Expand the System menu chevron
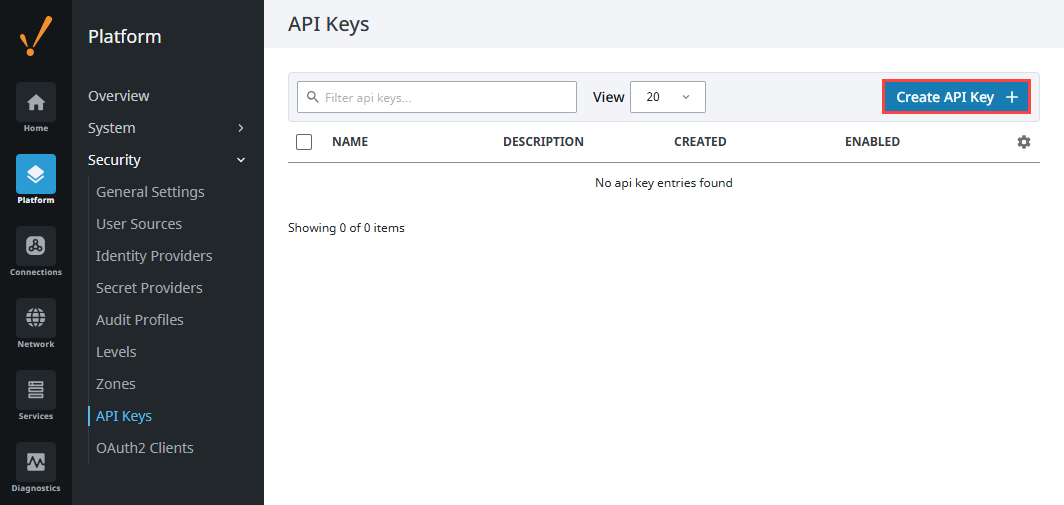This screenshot has height=505, width=1064. click(240, 128)
